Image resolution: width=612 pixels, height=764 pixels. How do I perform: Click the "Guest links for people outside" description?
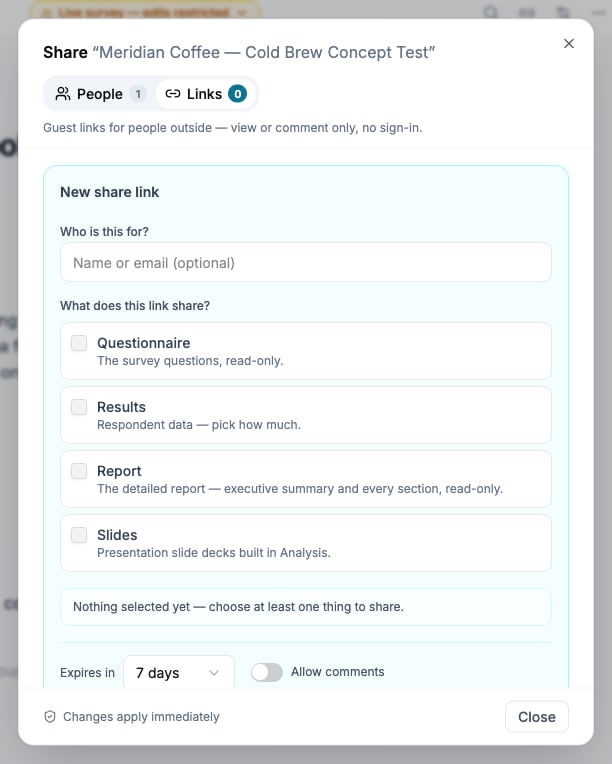232,128
